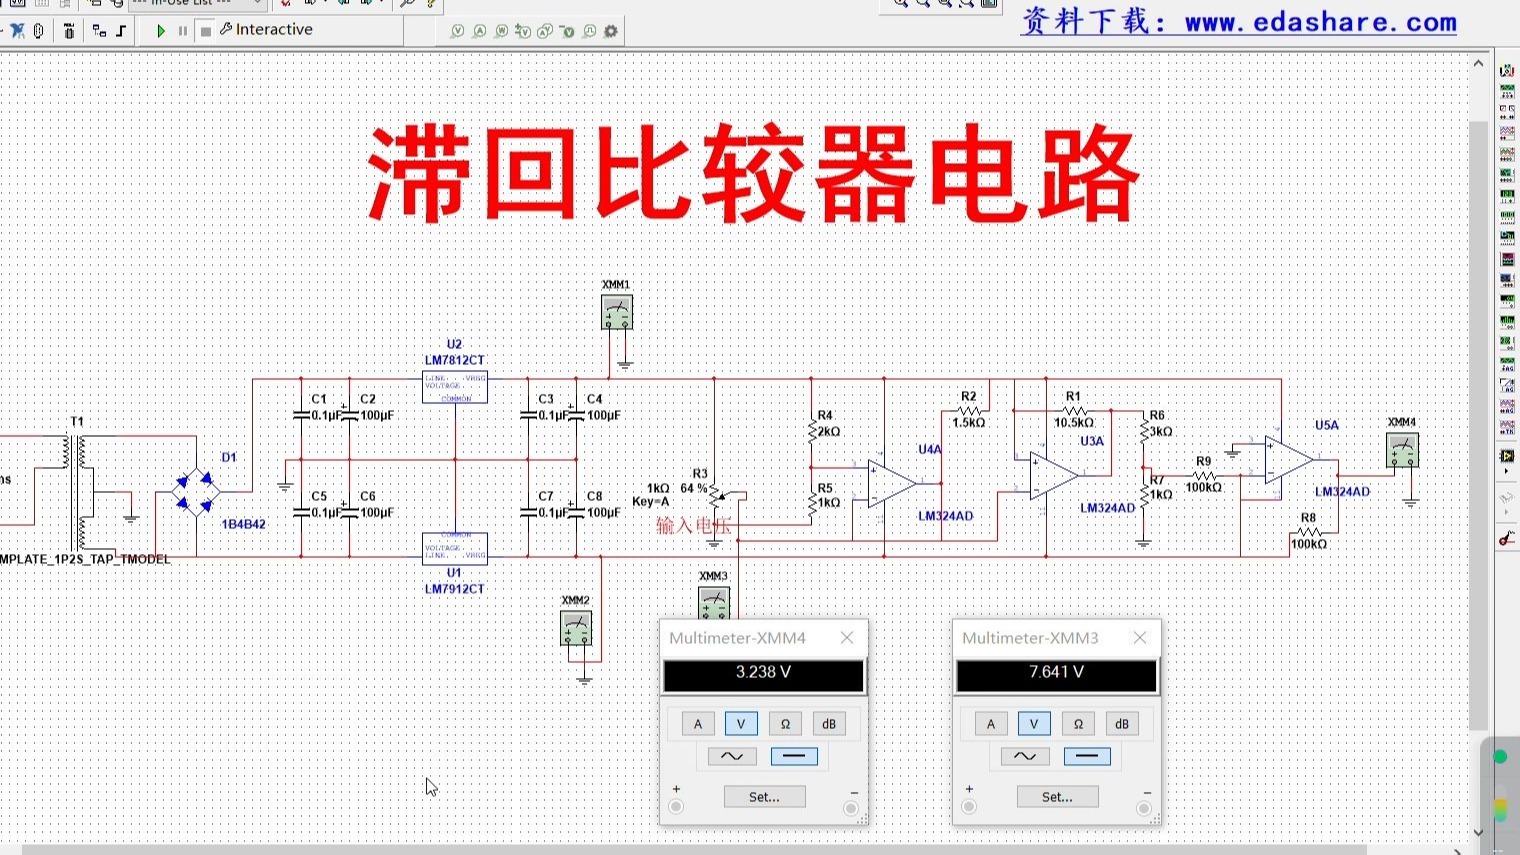1520x855 pixels.
Task: Click the Zoom In magnifier icon
Action: (x=901, y=6)
